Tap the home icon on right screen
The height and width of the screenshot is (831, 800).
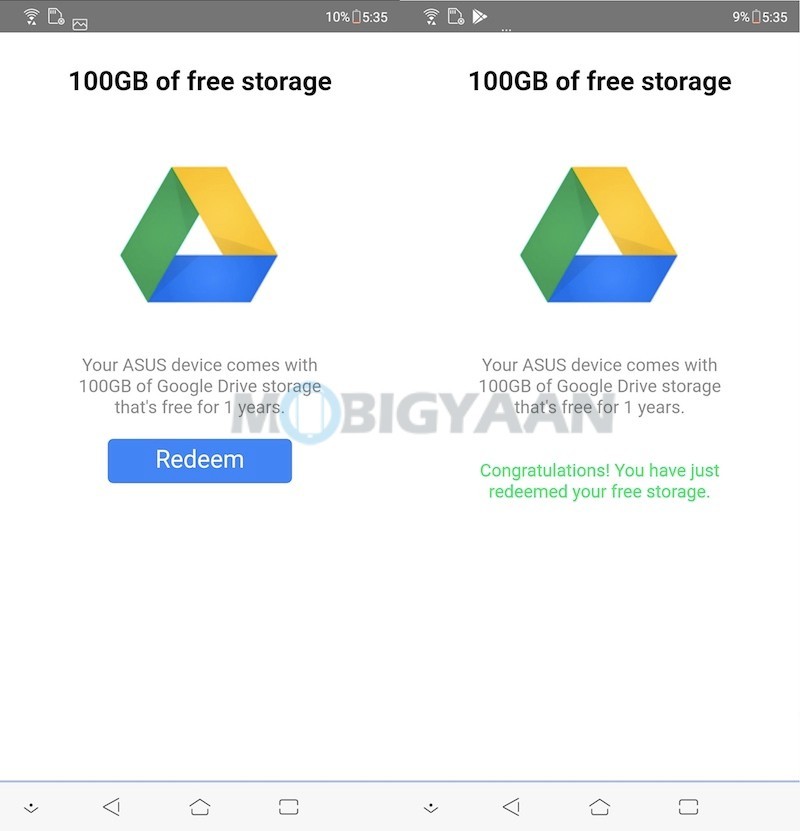[600, 807]
